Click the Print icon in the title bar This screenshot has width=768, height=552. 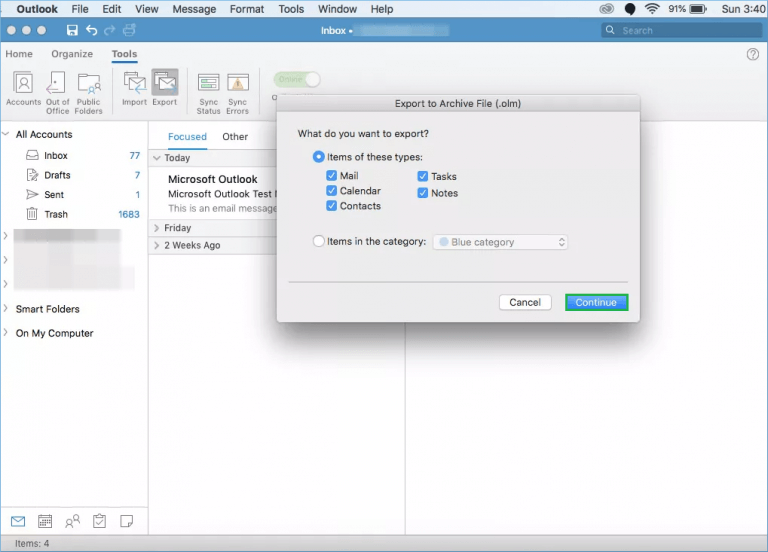[129, 30]
